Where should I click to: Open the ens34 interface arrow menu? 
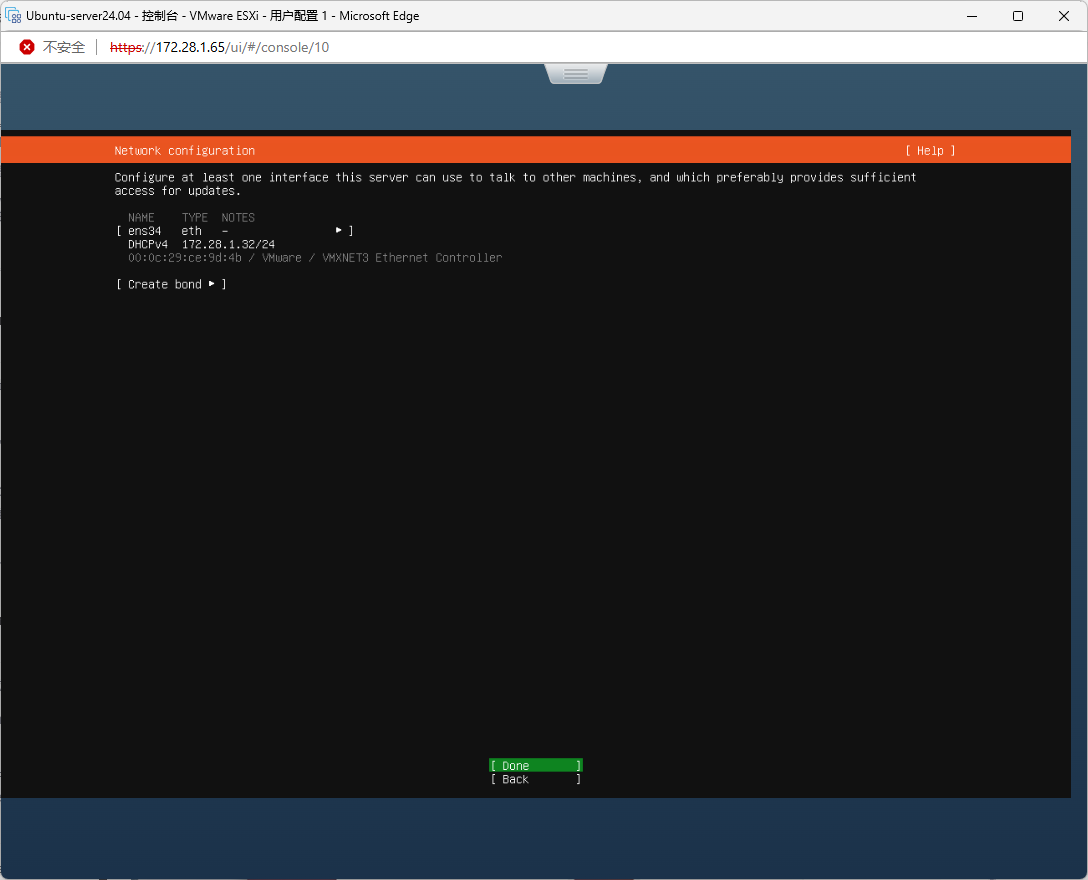(x=339, y=231)
